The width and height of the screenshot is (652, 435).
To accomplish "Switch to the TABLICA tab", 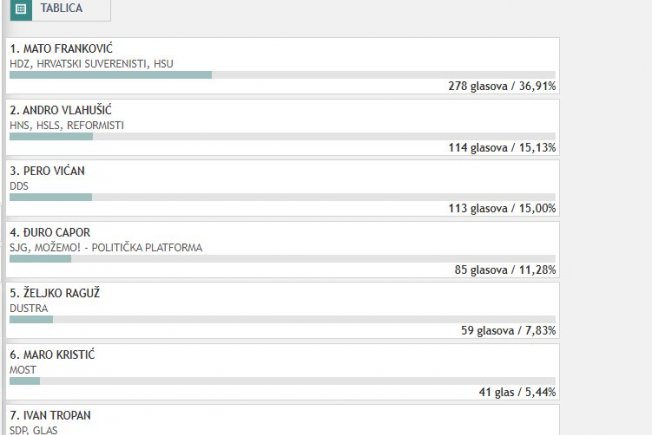I will (60, 9).
